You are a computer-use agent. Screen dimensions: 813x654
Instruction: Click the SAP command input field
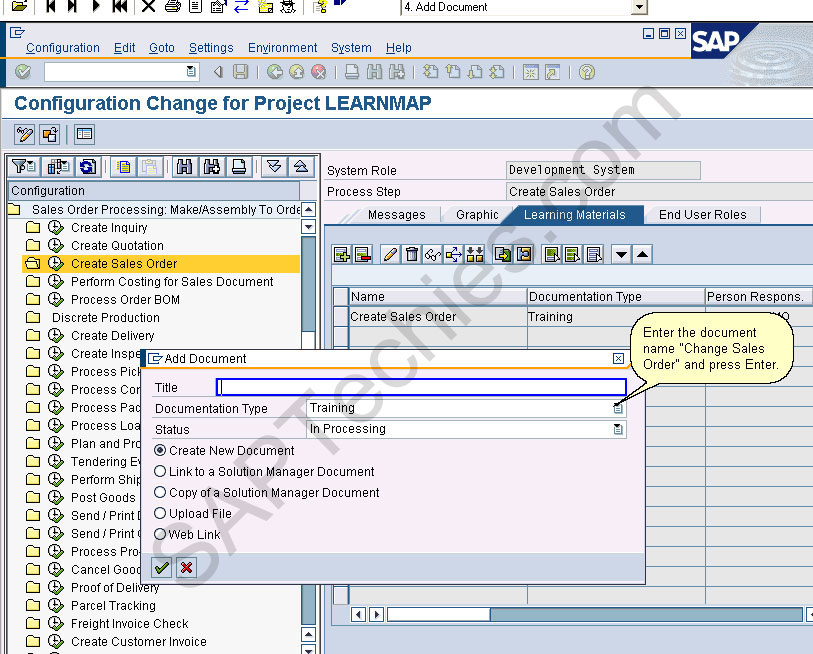pyautogui.click(x=115, y=72)
